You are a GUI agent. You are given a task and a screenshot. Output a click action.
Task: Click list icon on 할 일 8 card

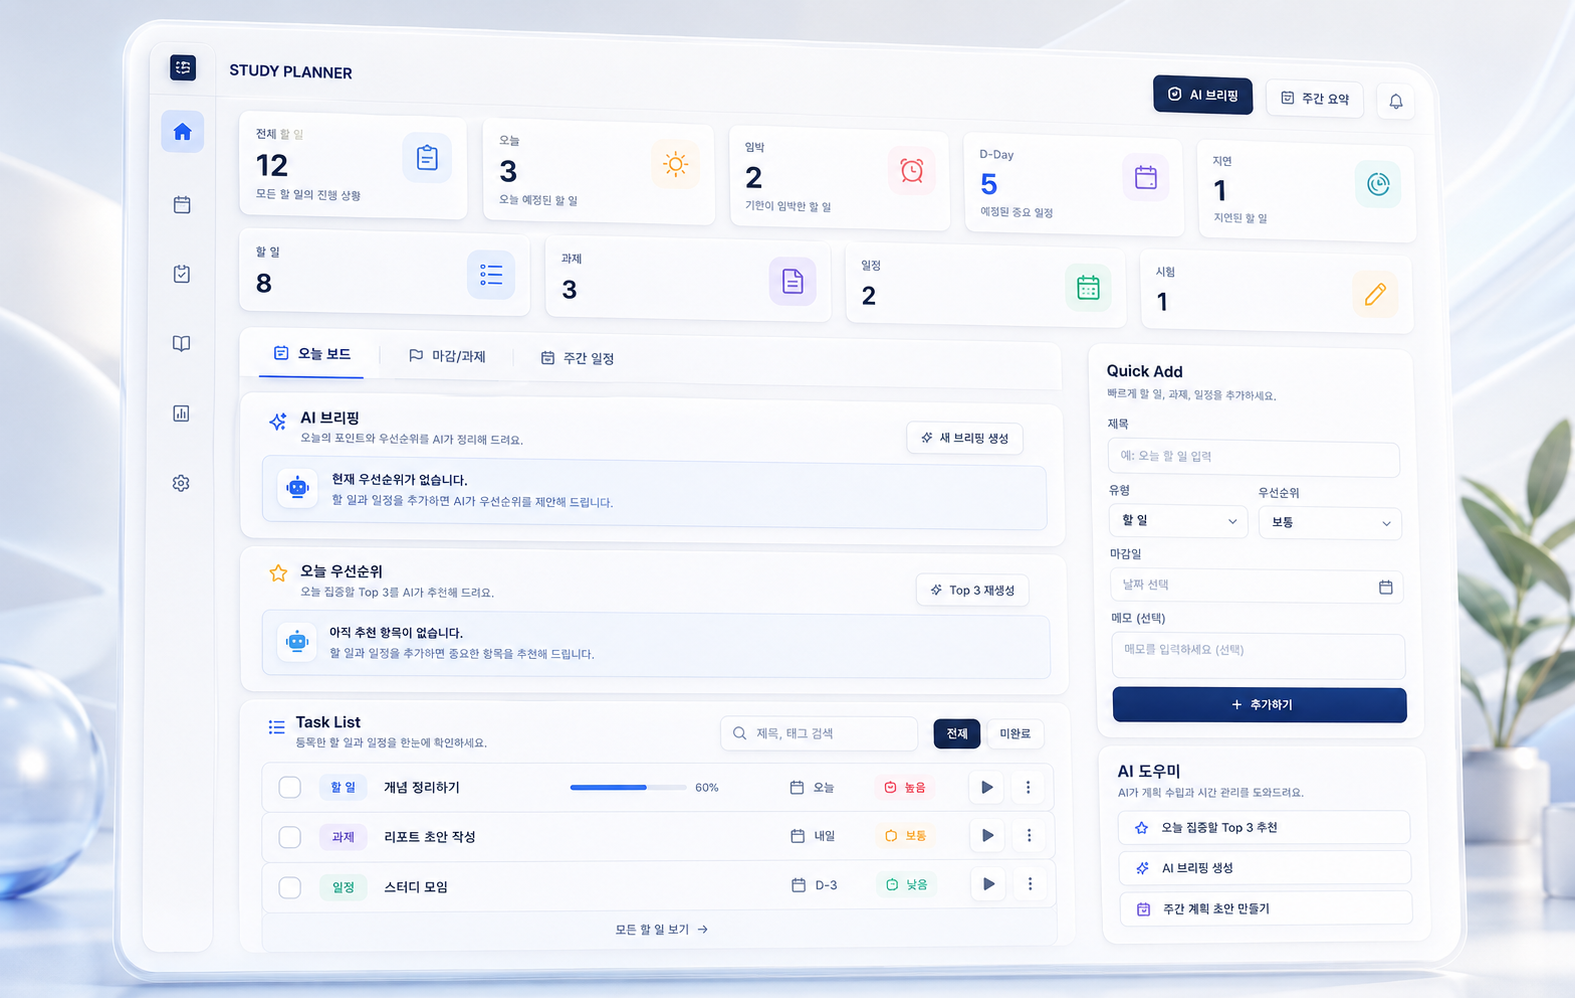pos(491,274)
